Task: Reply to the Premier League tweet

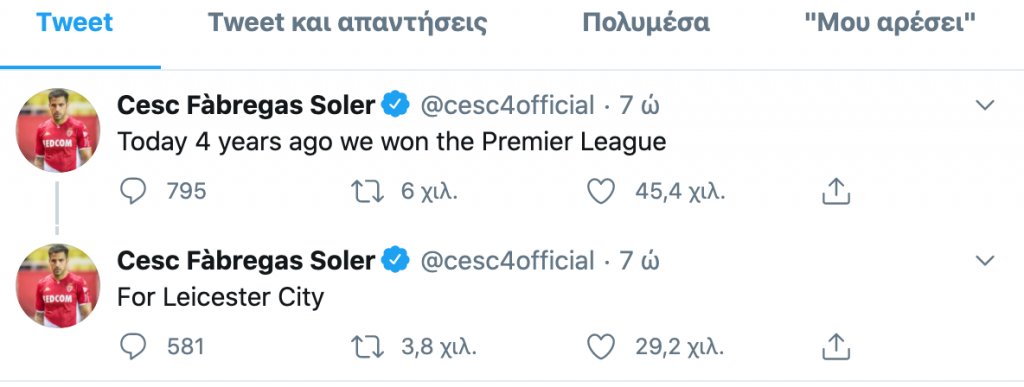Action: pyautogui.click(x=133, y=192)
